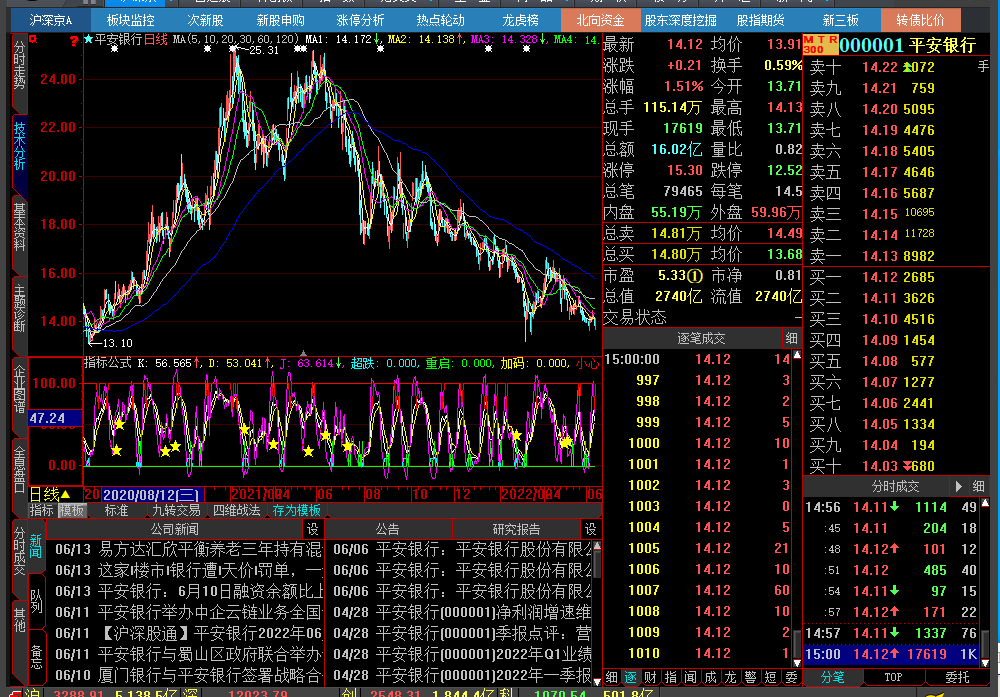Switch to 基本资料 side tab

coord(20,227)
